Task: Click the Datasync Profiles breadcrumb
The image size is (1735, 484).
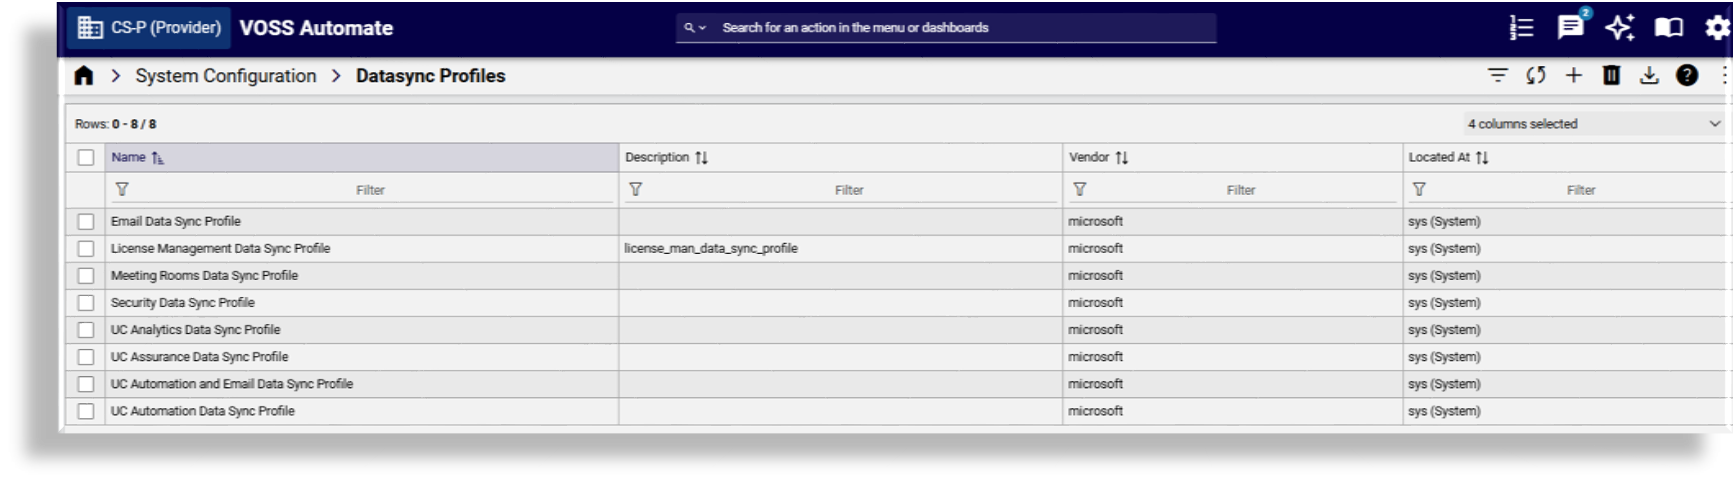Action: 430,76
